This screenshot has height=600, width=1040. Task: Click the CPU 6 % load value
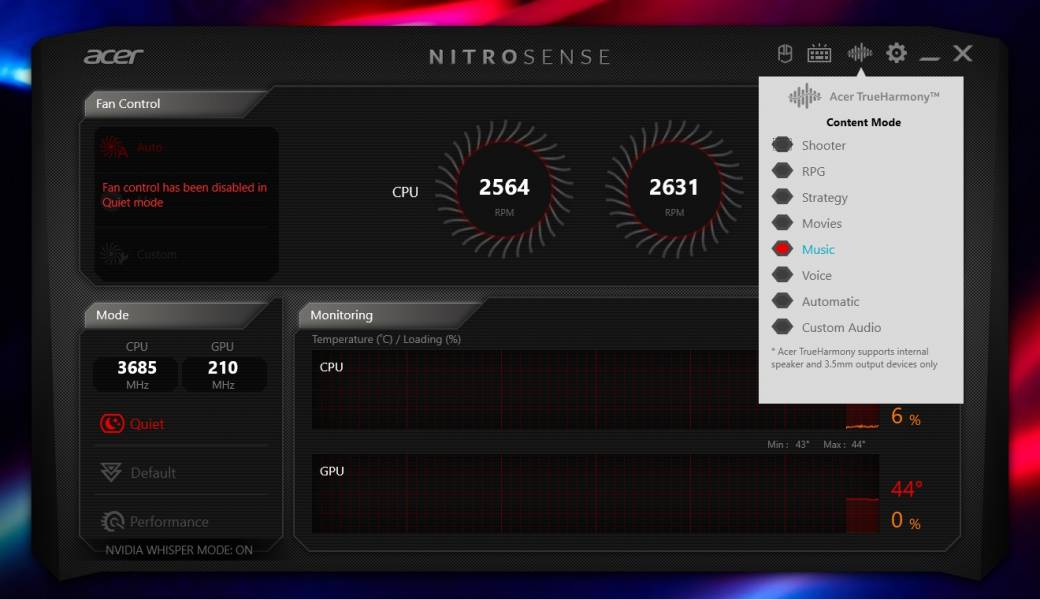pos(905,416)
